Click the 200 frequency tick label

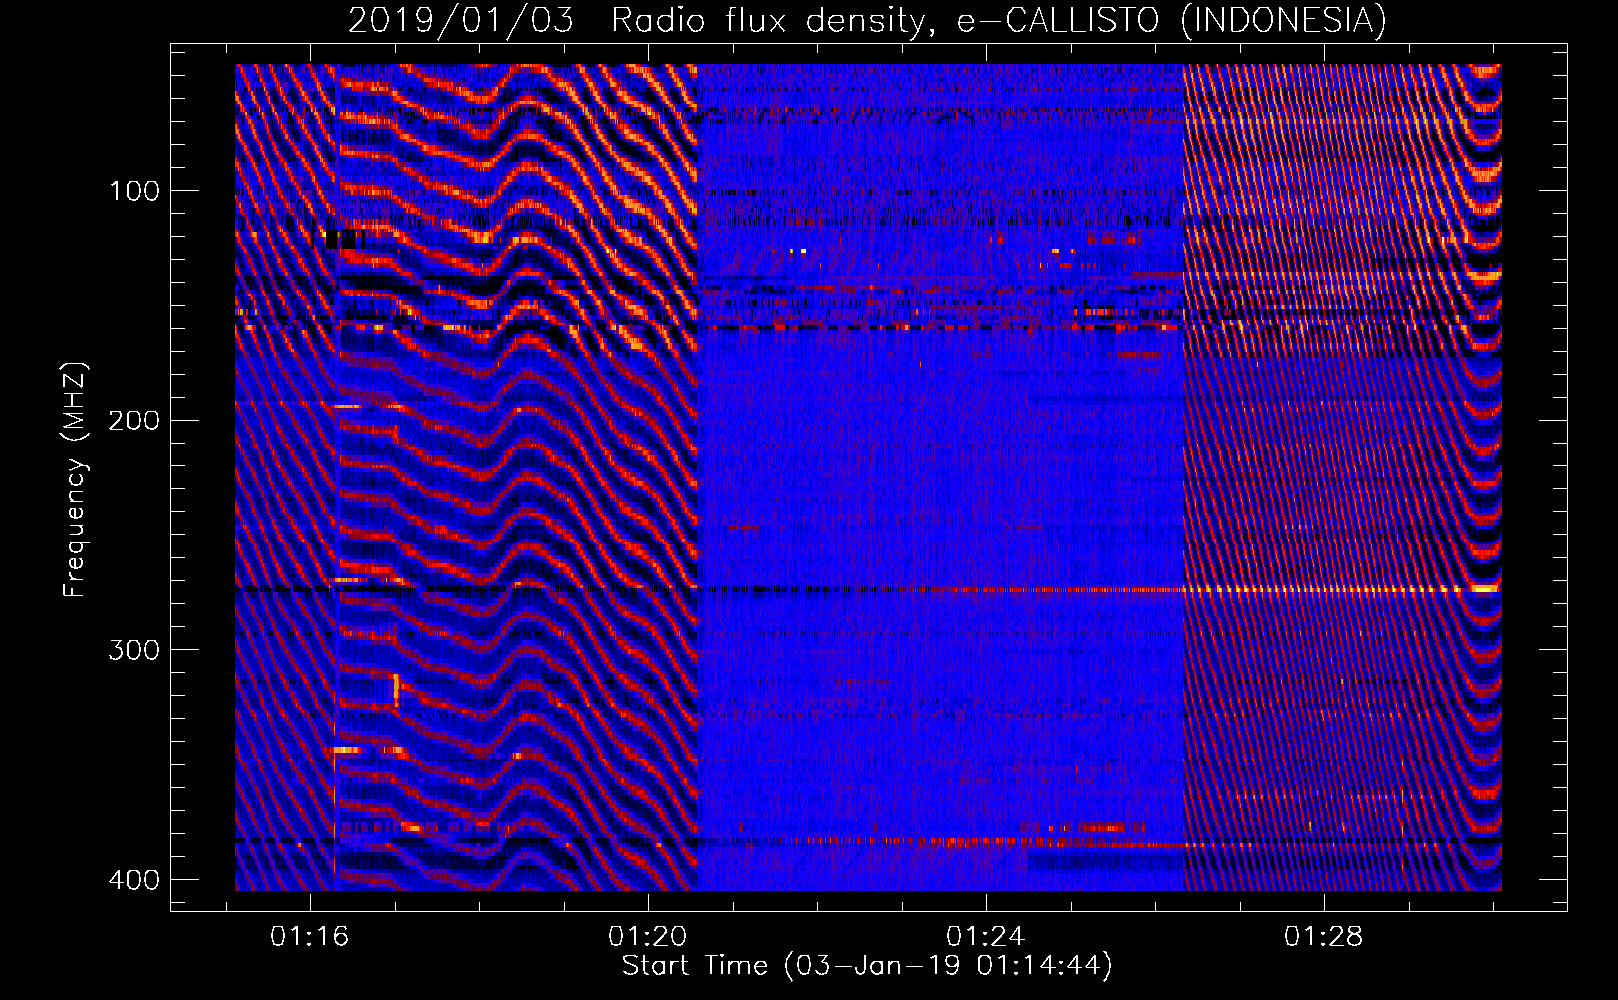pyautogui.click(x=134, y=420)
